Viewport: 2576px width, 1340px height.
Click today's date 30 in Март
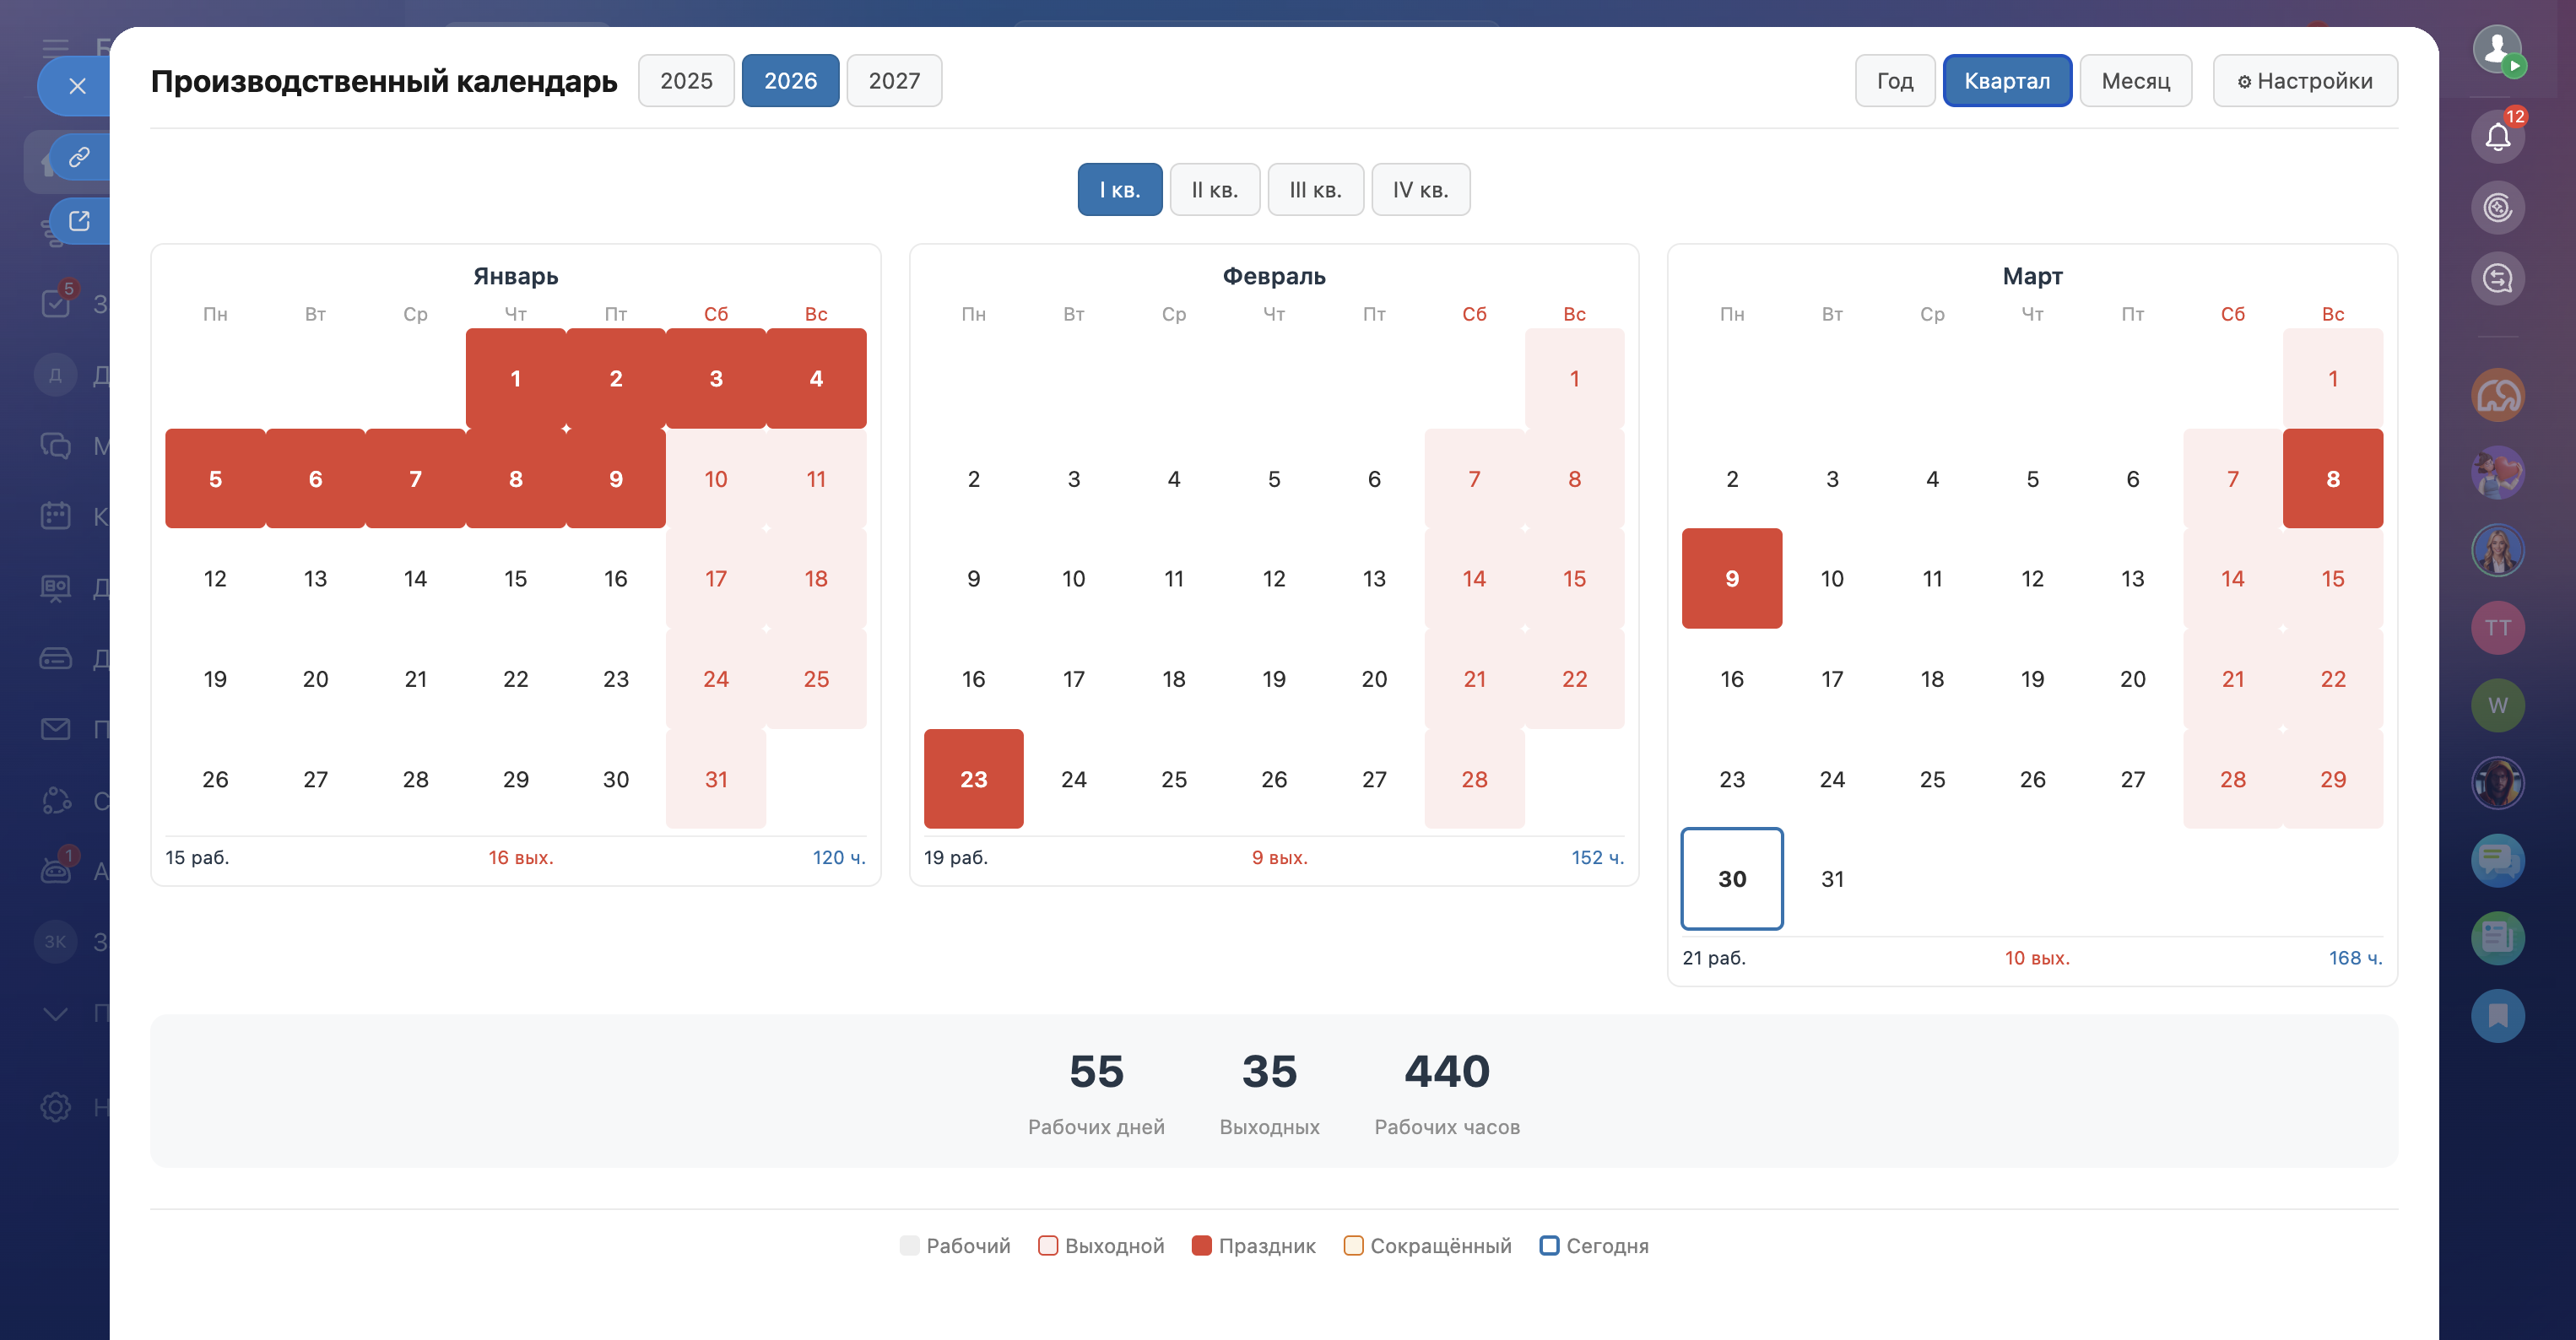click(1731, 879)
